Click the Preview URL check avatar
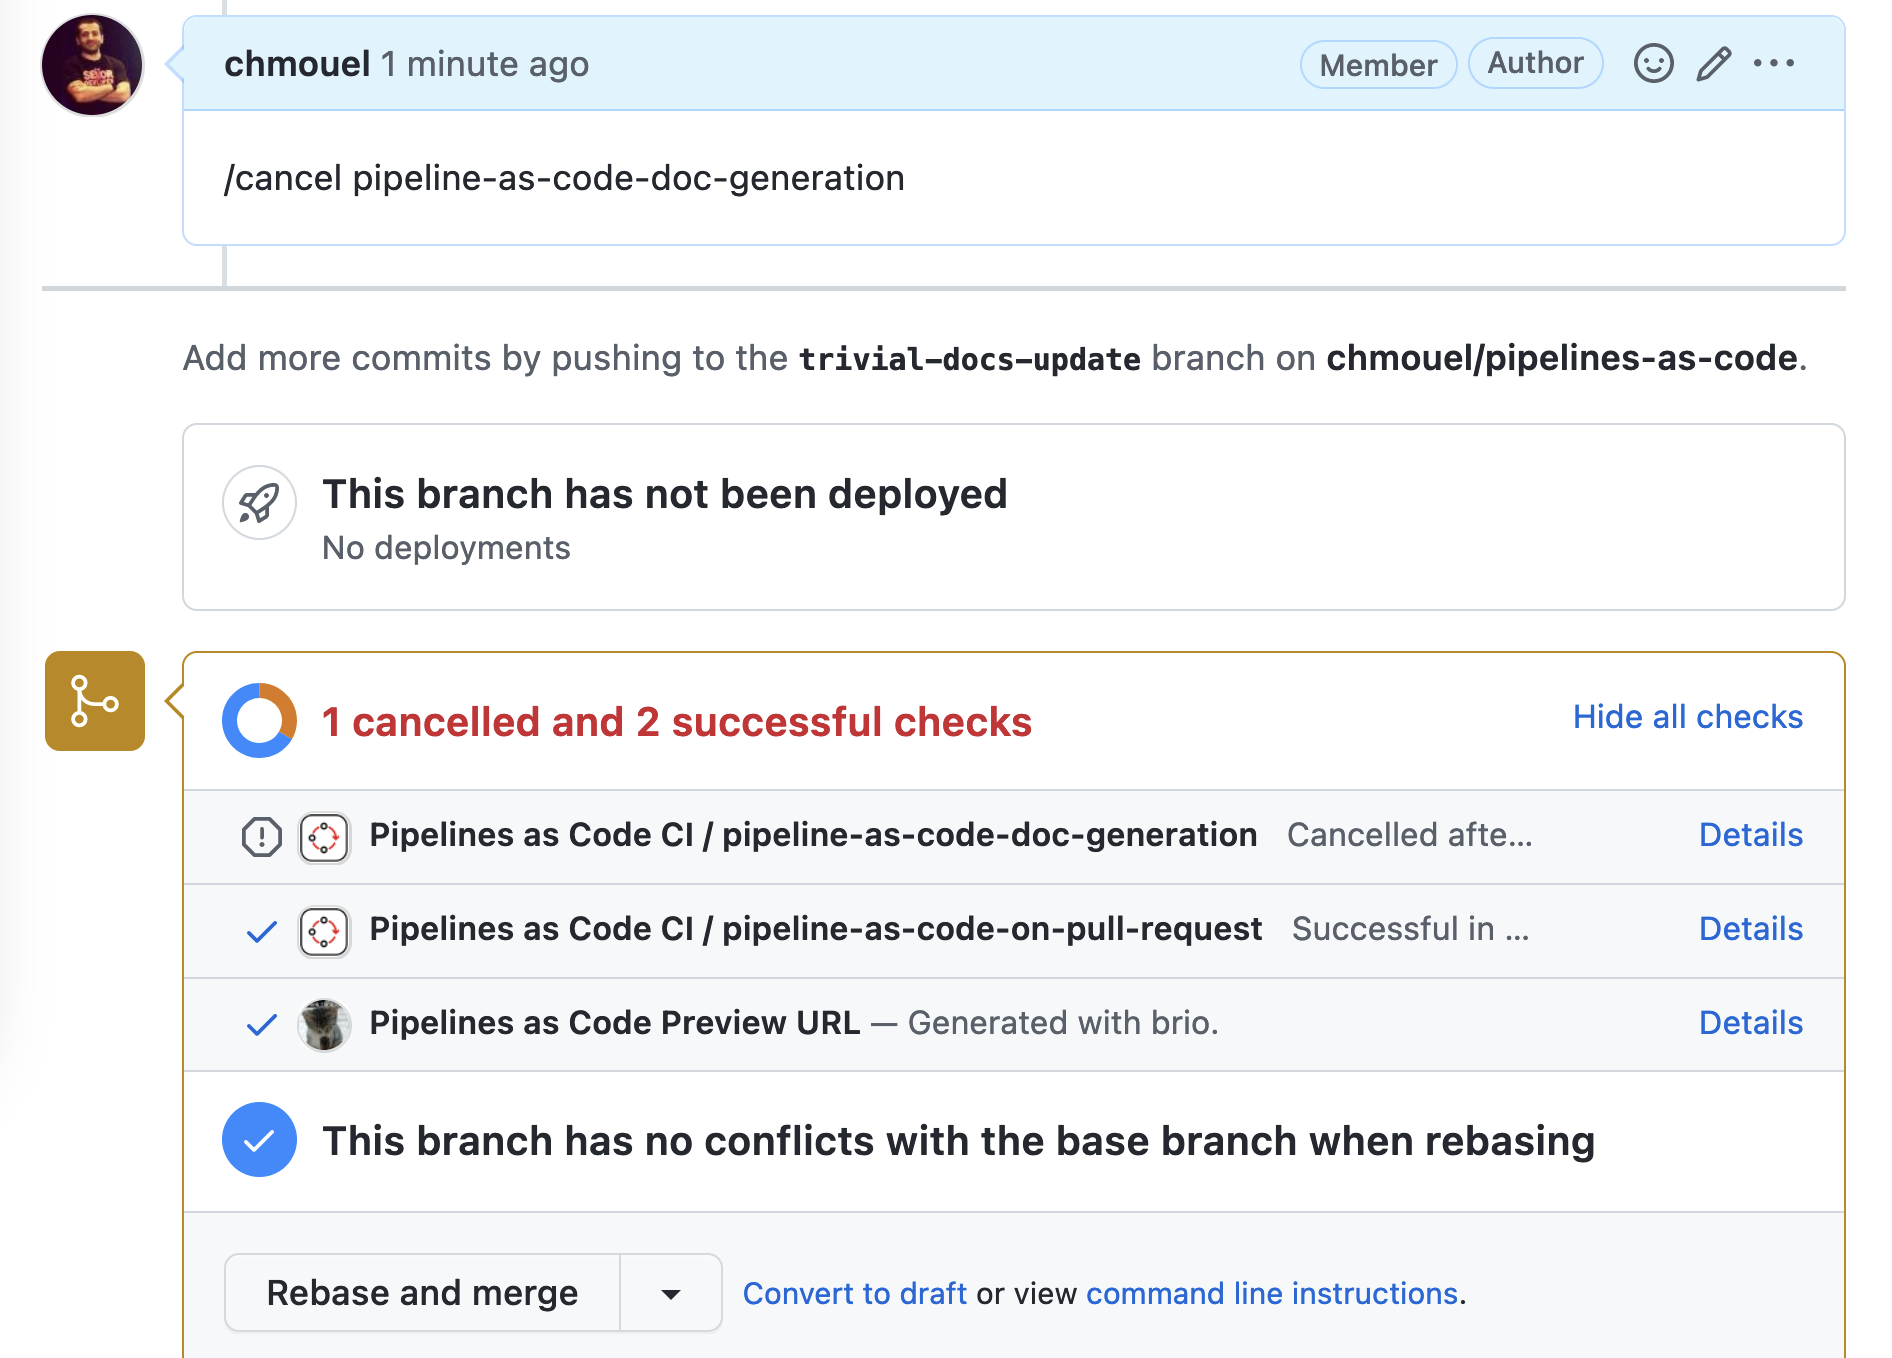The width and height of the screenshot is (1892, 1358). (324, 1025)
